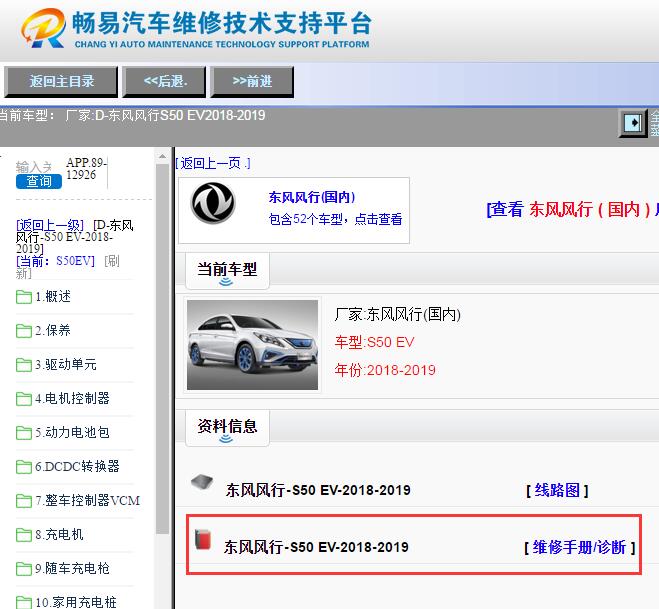Open folder icon for 6.DCDC转换器
The width and height of the screenshot is (659, 609).
click(x=24, y=467)
